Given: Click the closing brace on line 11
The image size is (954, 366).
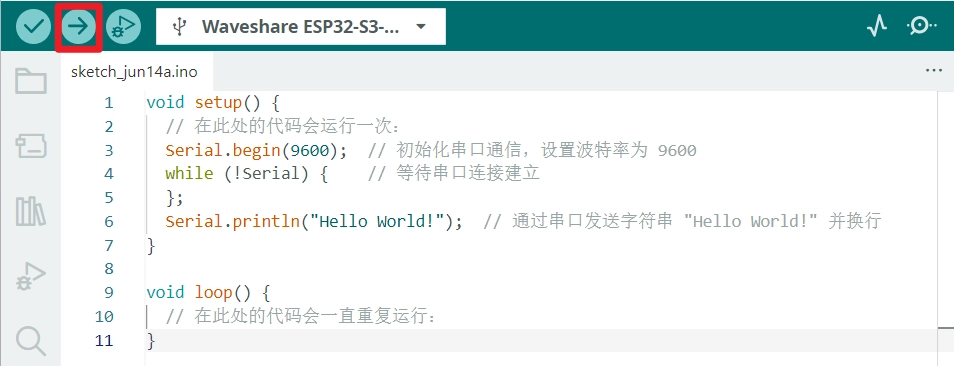Looking at the screenshot, I should pos(151,340).
